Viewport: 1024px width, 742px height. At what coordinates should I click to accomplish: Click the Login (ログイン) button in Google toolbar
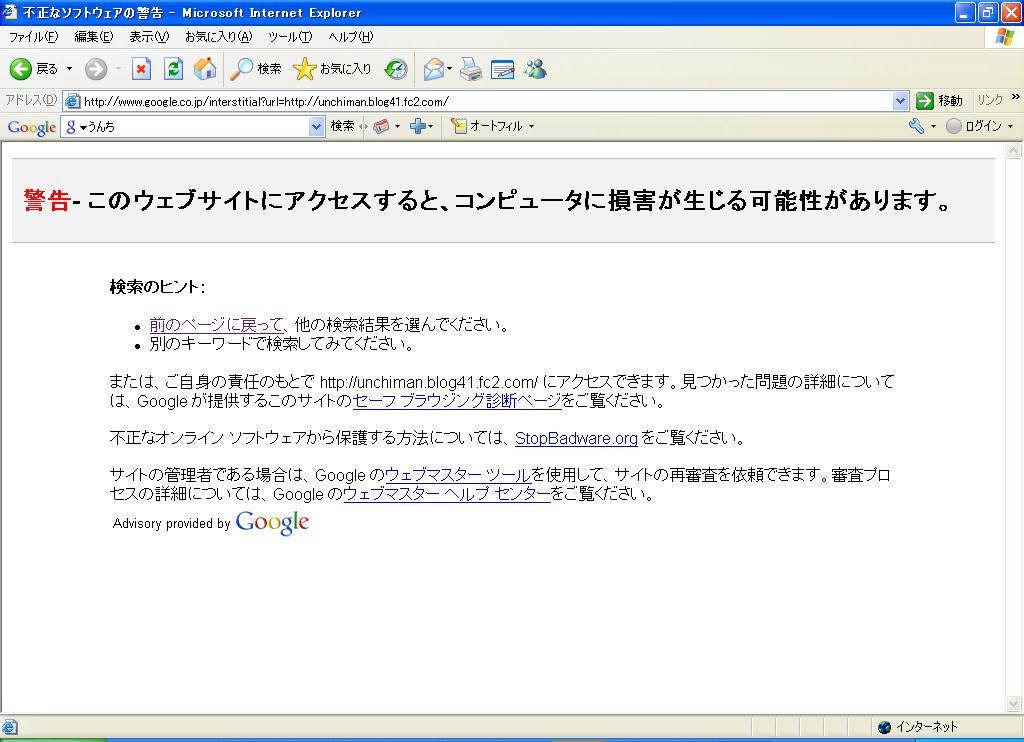tap(974, 126)
